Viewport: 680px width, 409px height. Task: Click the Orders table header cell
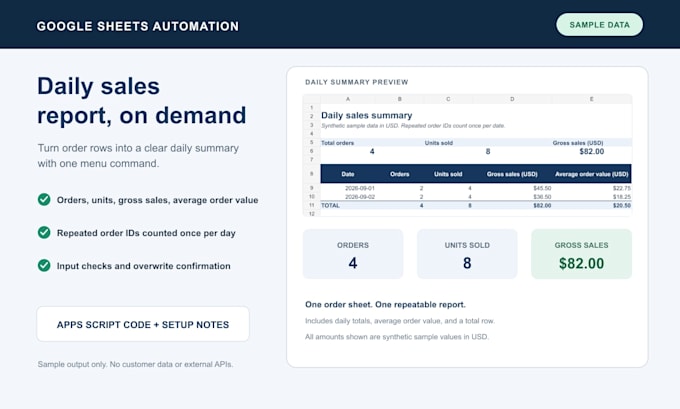[399, 174]
